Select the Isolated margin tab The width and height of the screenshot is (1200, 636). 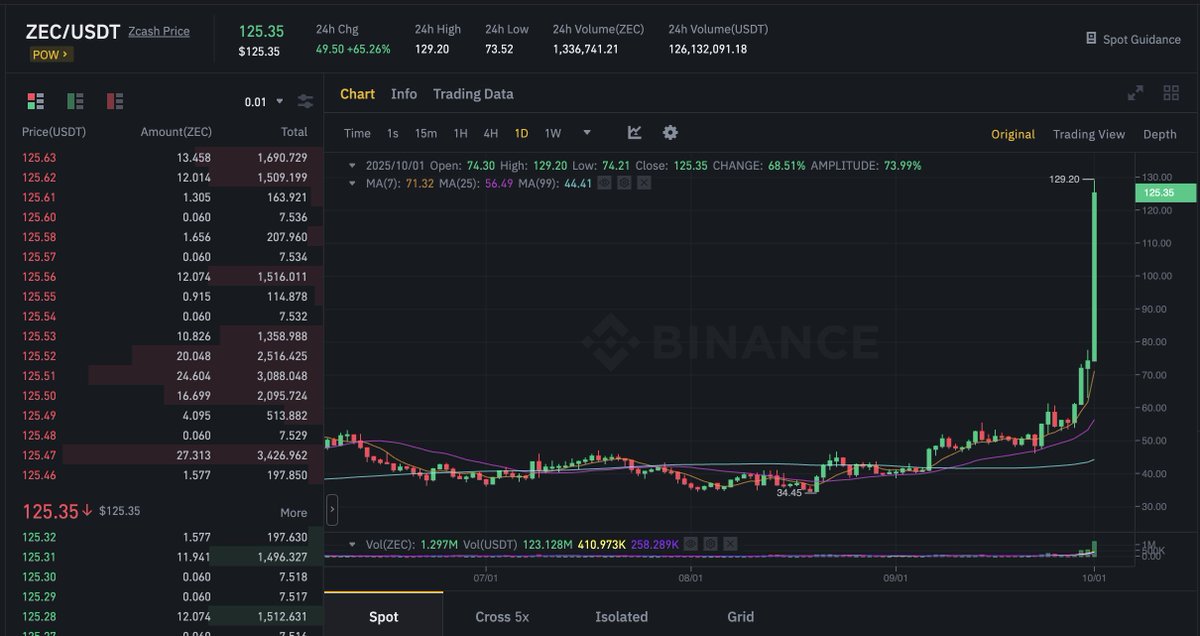pyautogui.click(x=621, y=616)
